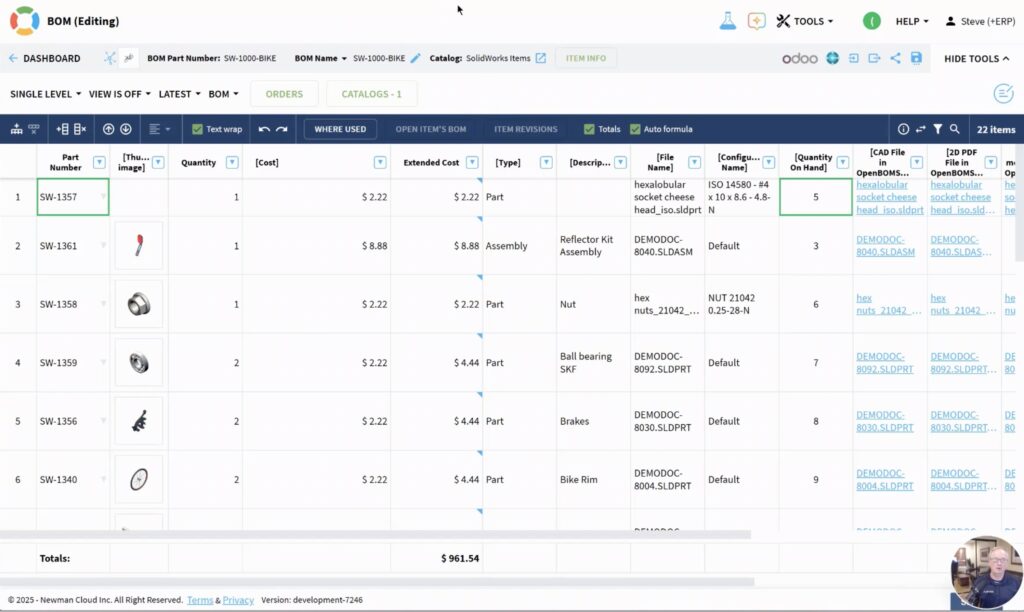Open Quantity column filter arrow
The height and width of the screenshot is (612, 1024).
232,163
